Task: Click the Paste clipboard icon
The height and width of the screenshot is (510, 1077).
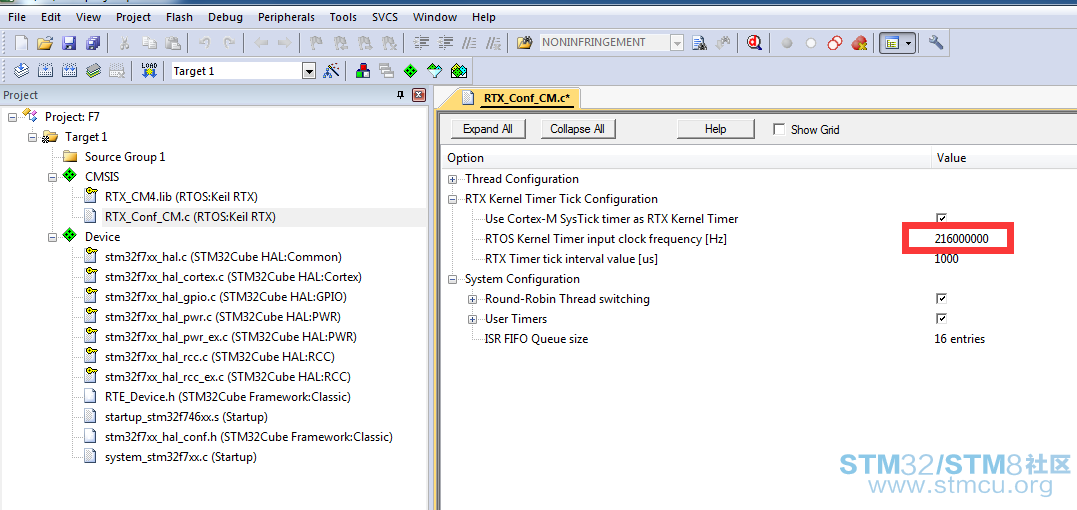Action: pos(173,43)
